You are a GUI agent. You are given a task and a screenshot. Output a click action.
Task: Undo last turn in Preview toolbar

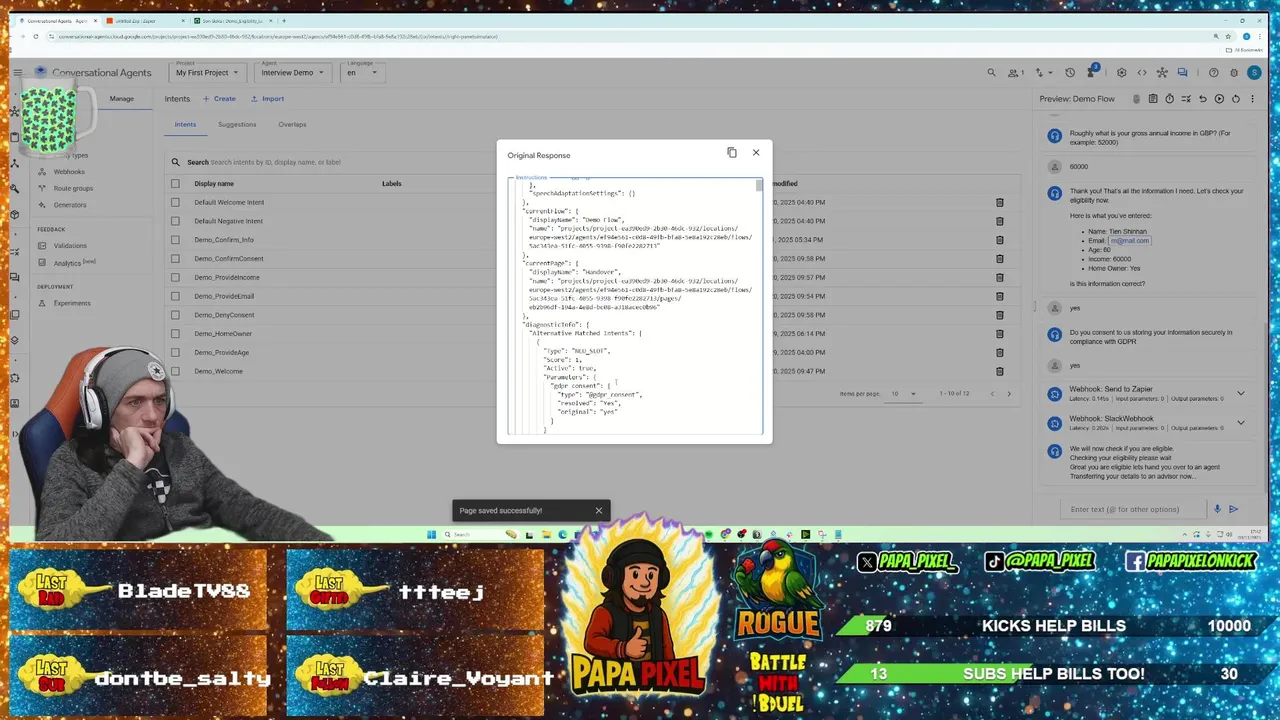(1203, 99)
